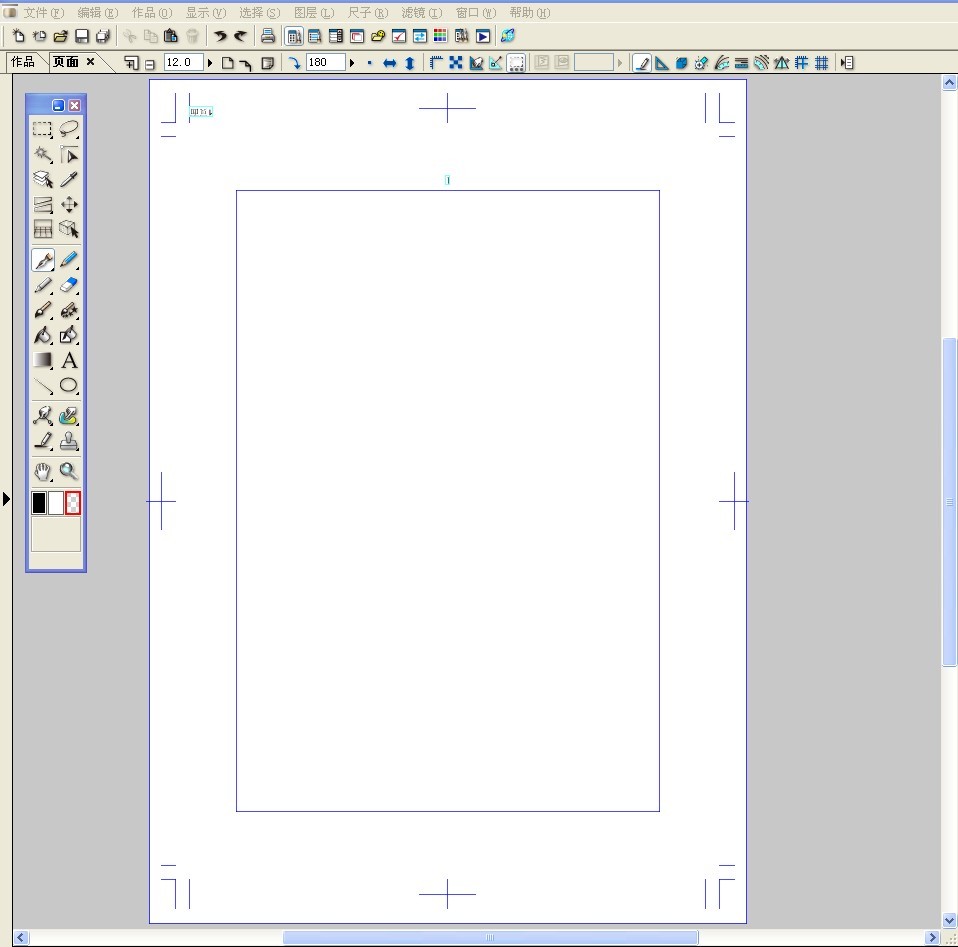Toggle the symmetry ruler snap icon
The image size is (958, 947).
pyautogui.click(x=781, y=63)
